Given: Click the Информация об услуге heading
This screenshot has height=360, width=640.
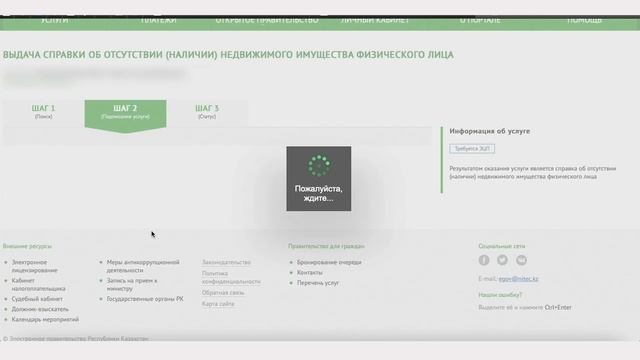Looking at the screenshot, I should (490, 131).
